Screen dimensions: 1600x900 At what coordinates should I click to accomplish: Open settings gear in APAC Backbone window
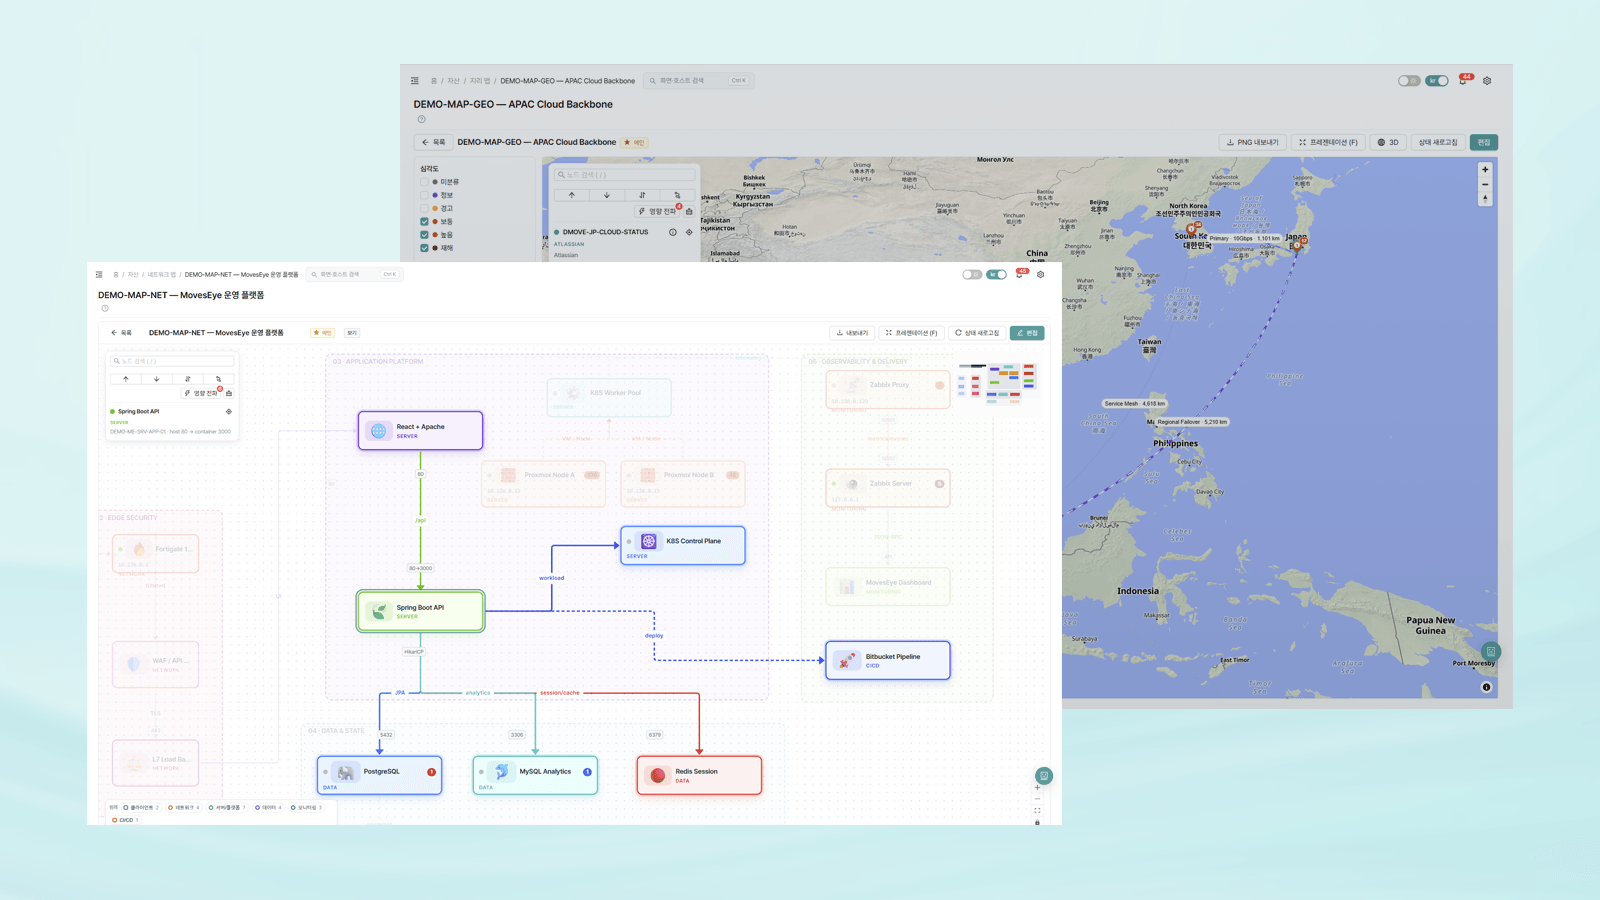pyautogui.click(x=1487, y=81)
